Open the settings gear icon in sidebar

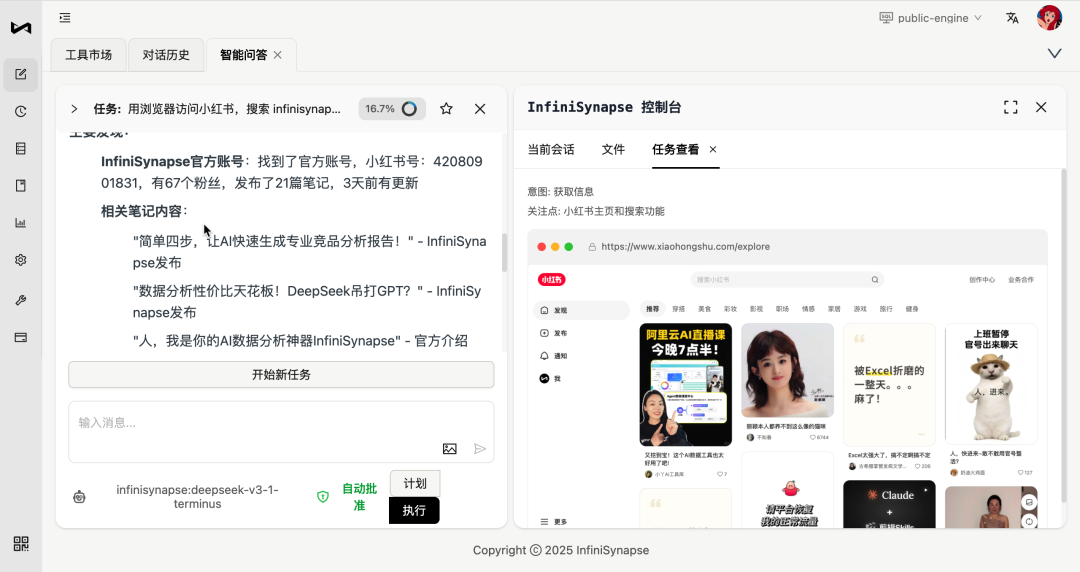[21, 260]
